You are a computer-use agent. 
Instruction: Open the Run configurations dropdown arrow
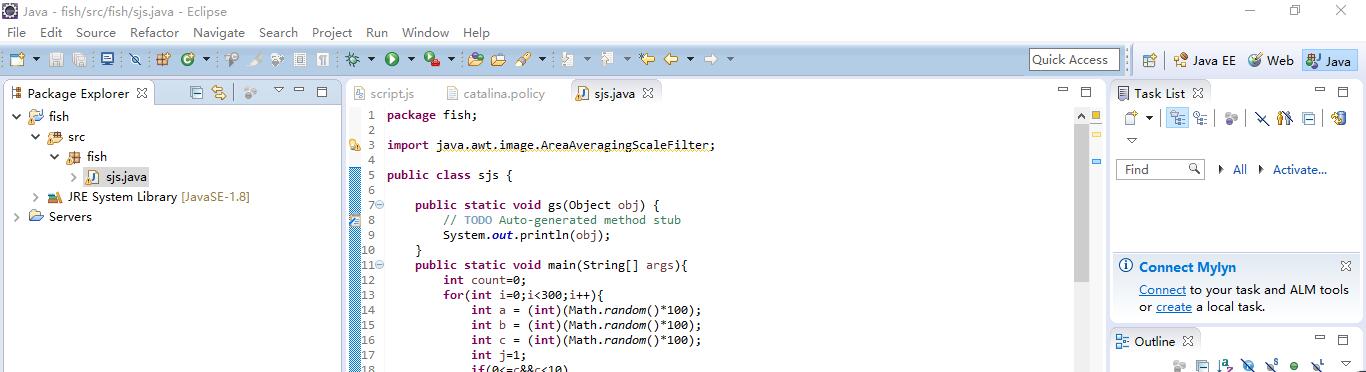coord(411,60)
